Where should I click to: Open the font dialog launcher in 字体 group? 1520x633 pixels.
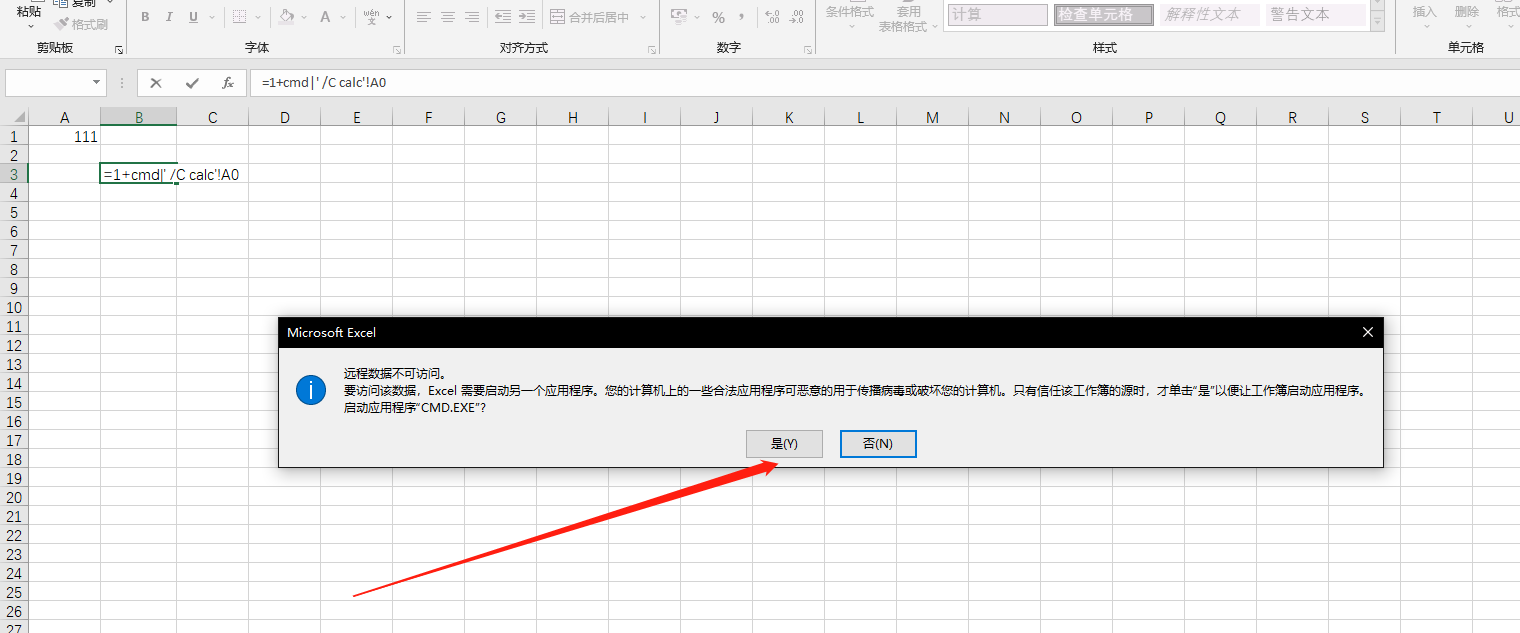click(397, 49)
